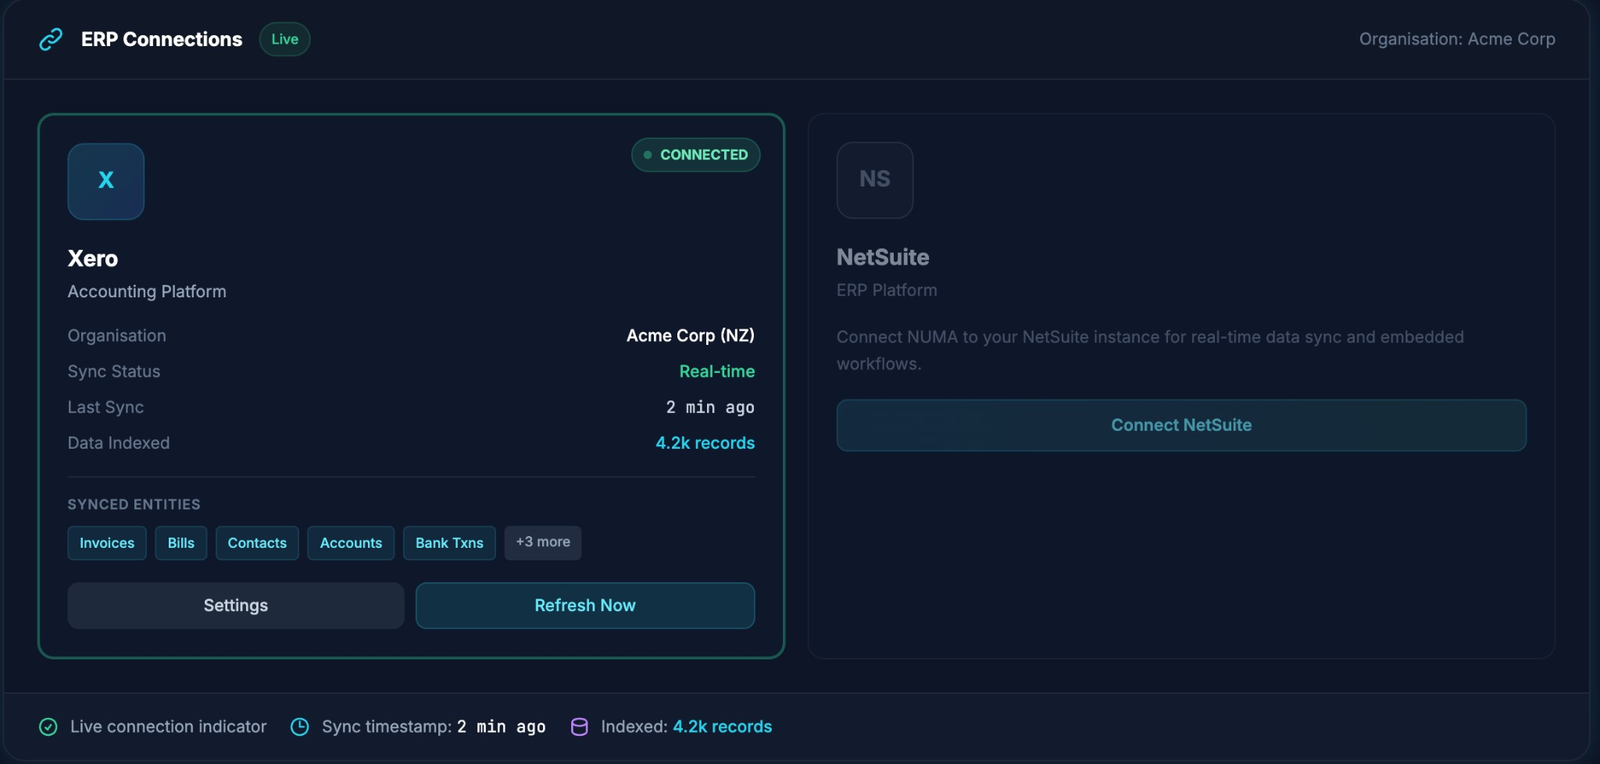Click the Real-time sync status value
1600x764 pixels.
(717, 372)
